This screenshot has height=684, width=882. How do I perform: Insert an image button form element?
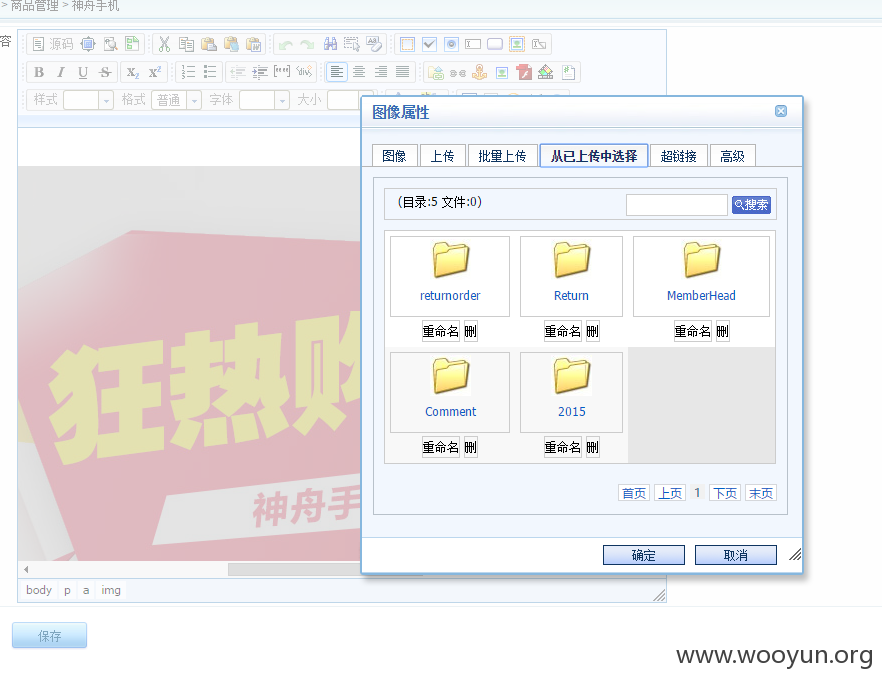pyautogui.click(x=517, y=44)
